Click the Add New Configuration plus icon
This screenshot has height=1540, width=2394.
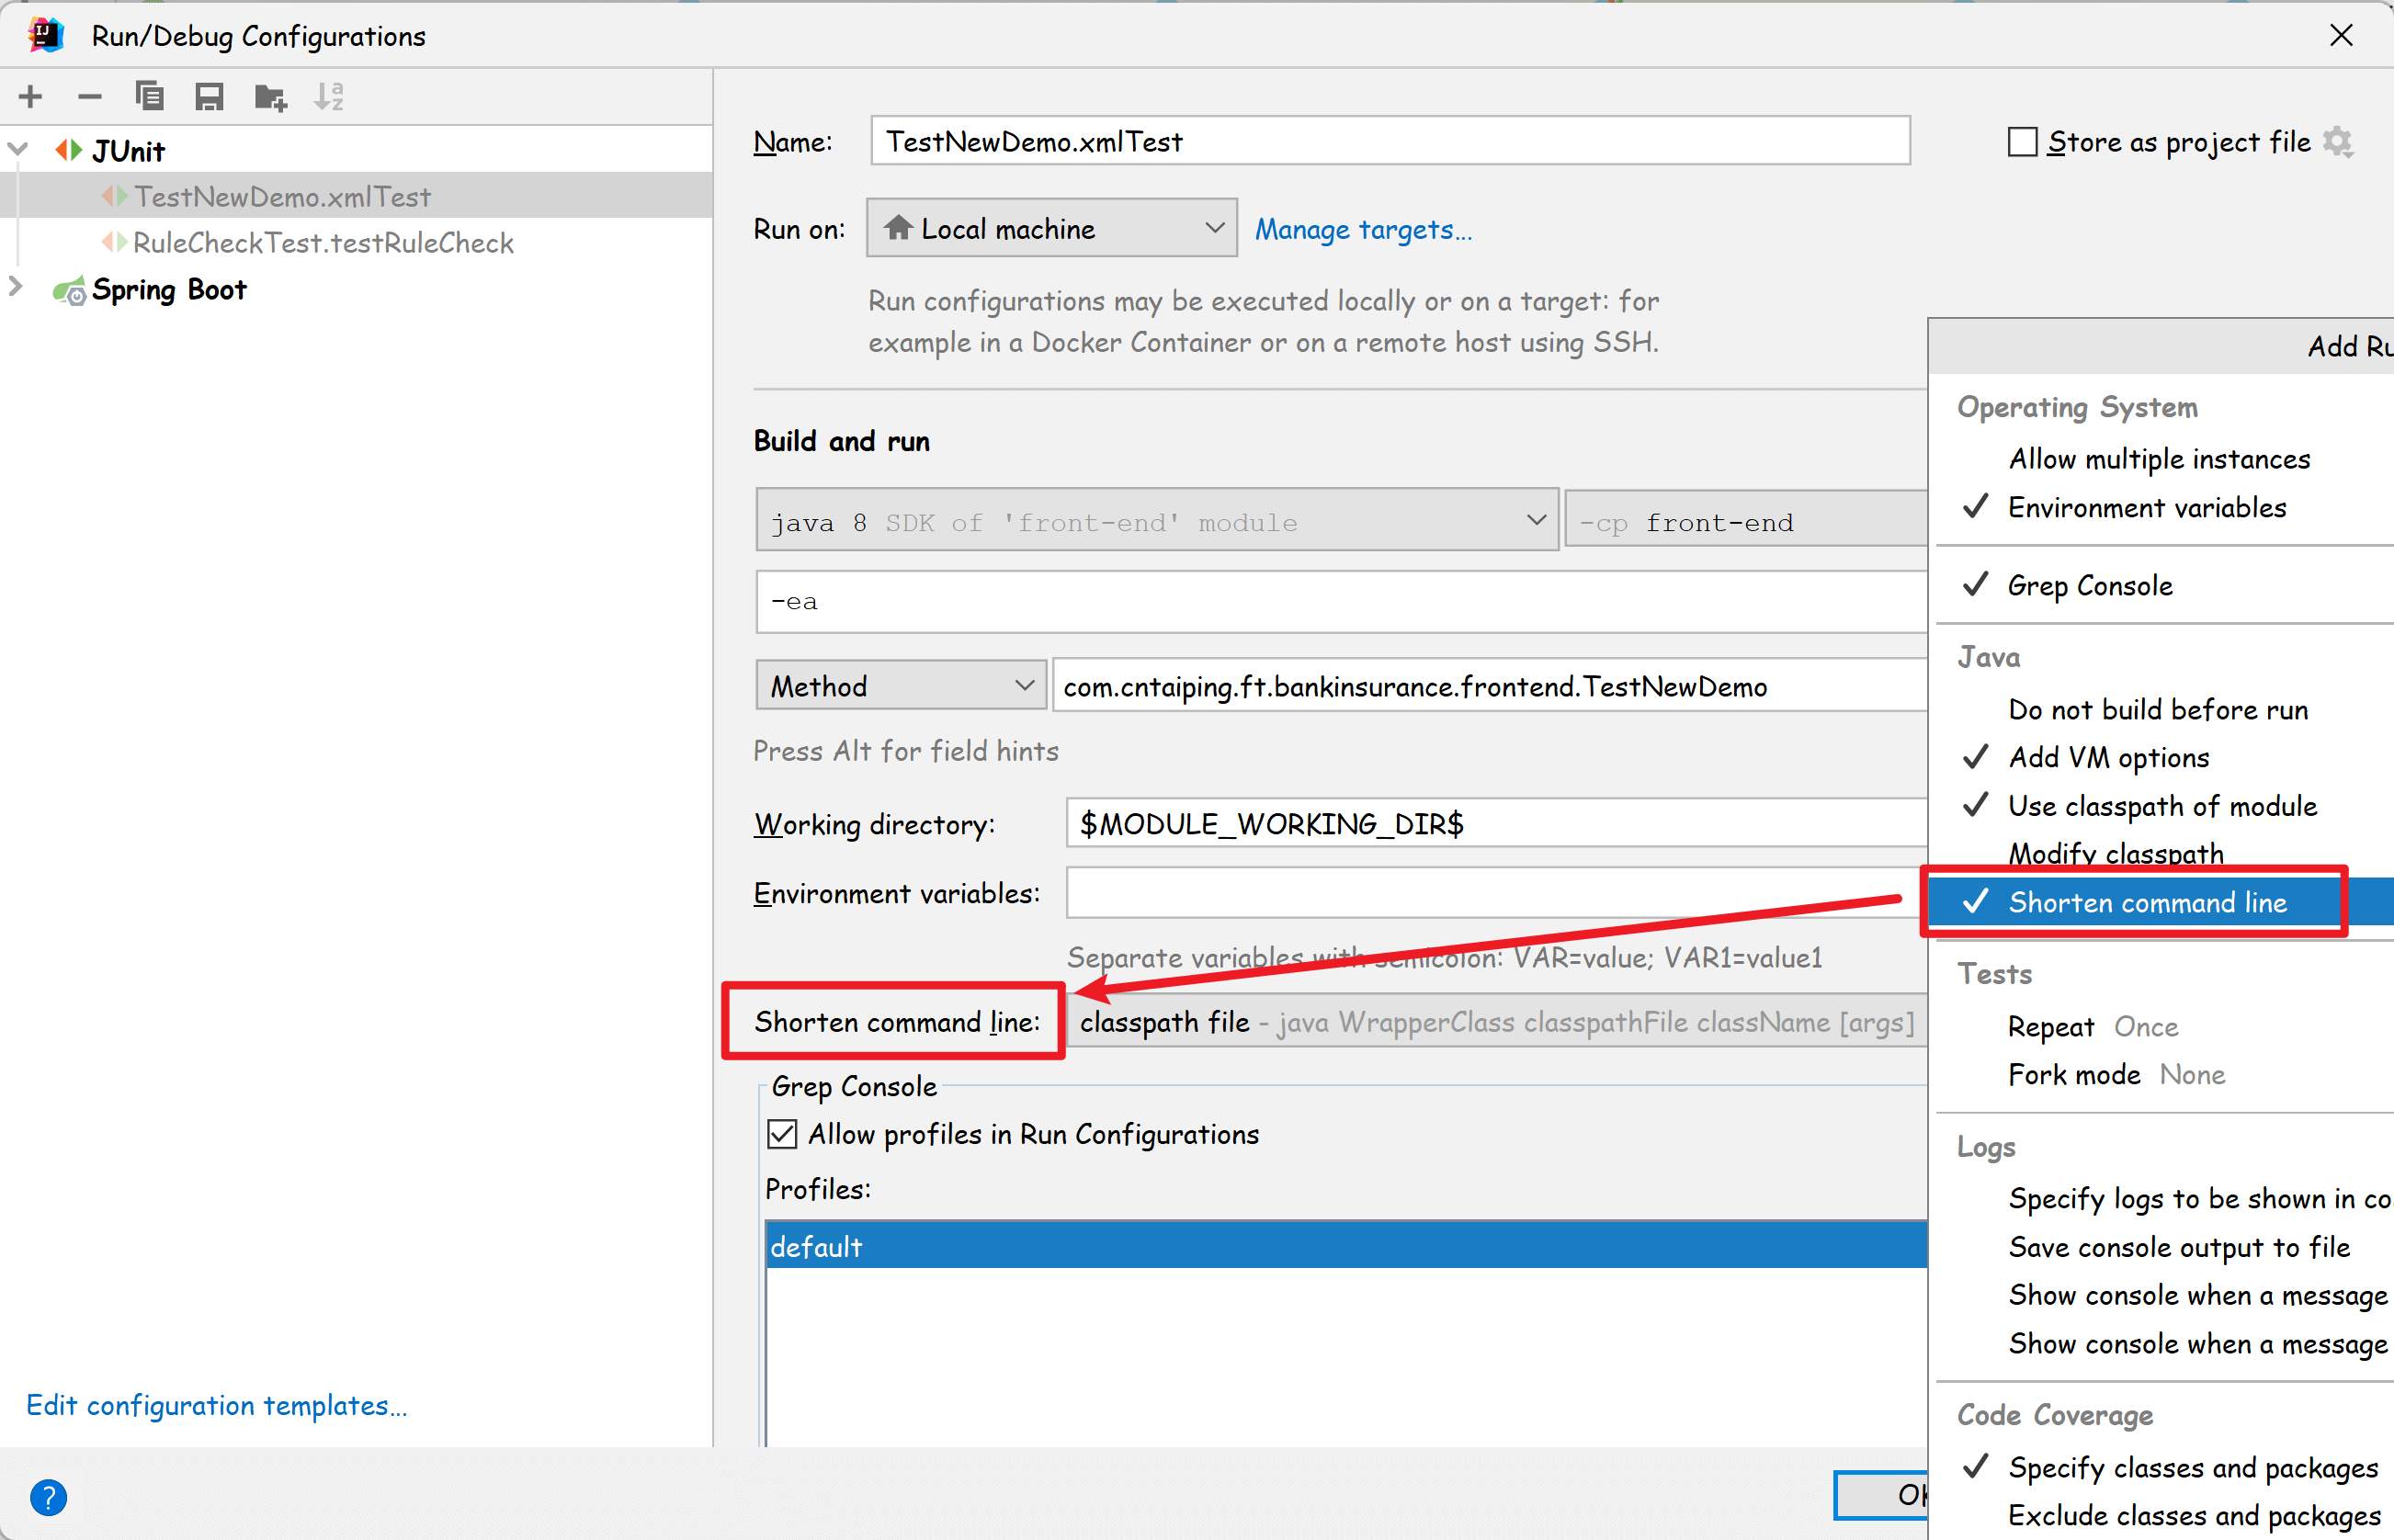(x=31, y=97)
